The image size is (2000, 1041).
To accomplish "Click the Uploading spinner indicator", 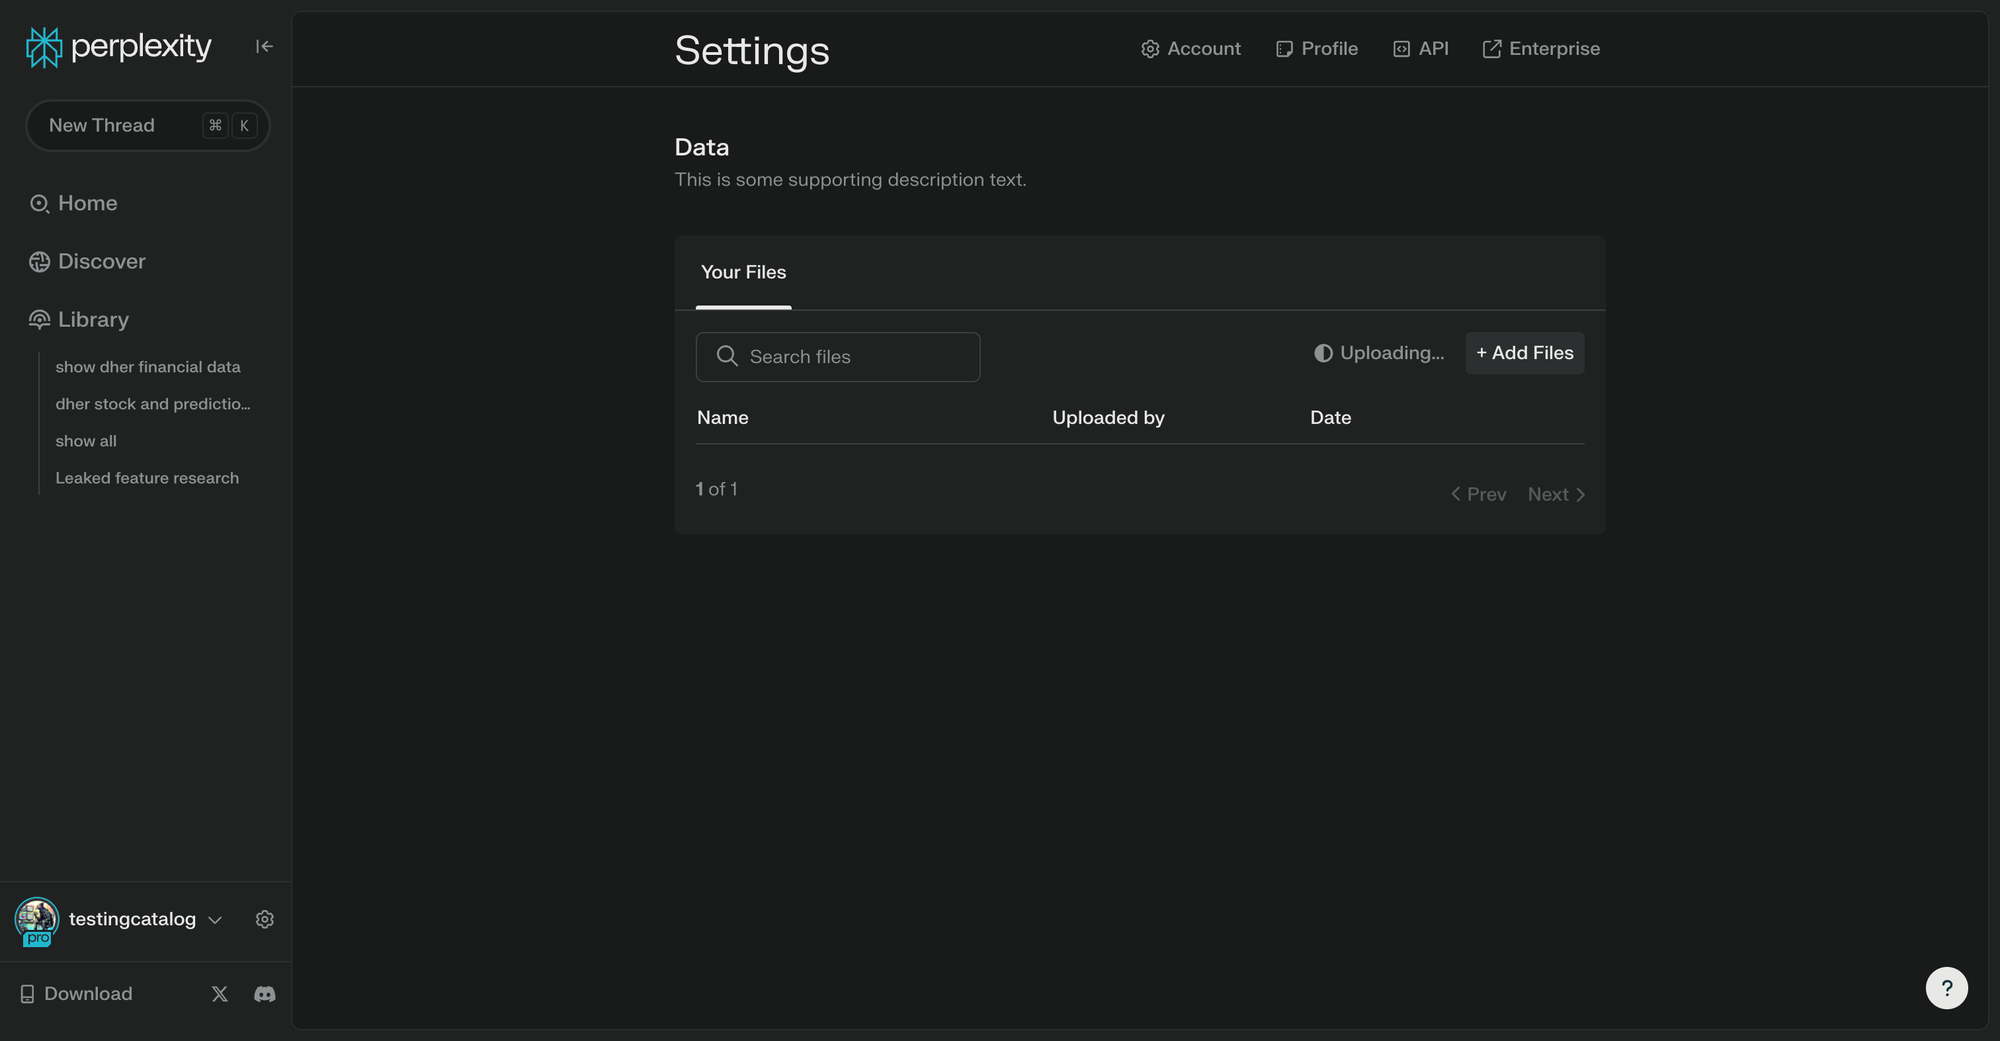I will (1323, 353).
